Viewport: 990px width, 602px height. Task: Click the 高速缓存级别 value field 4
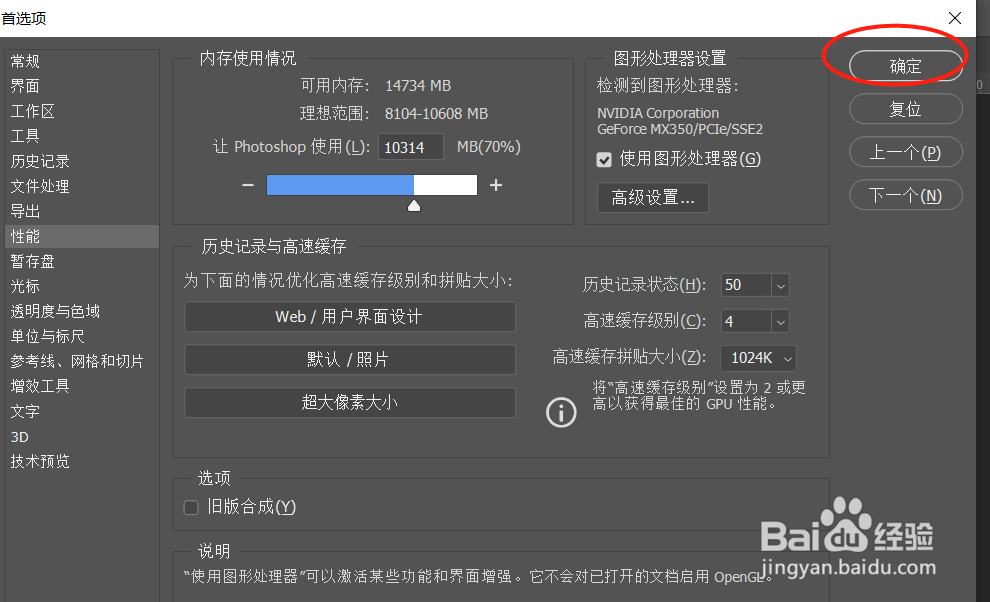point(746,322)
